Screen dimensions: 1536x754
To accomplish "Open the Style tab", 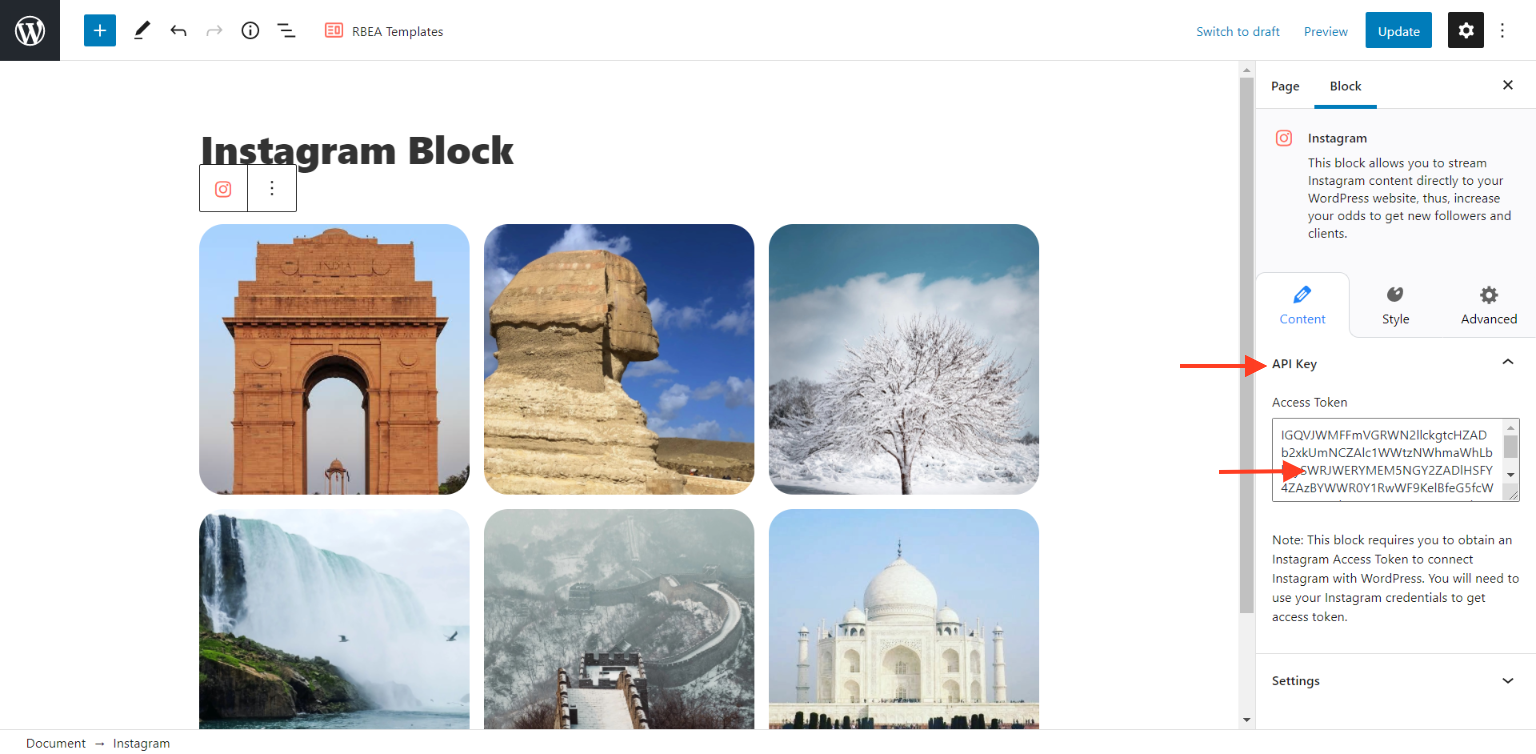I will (1395, 305).
